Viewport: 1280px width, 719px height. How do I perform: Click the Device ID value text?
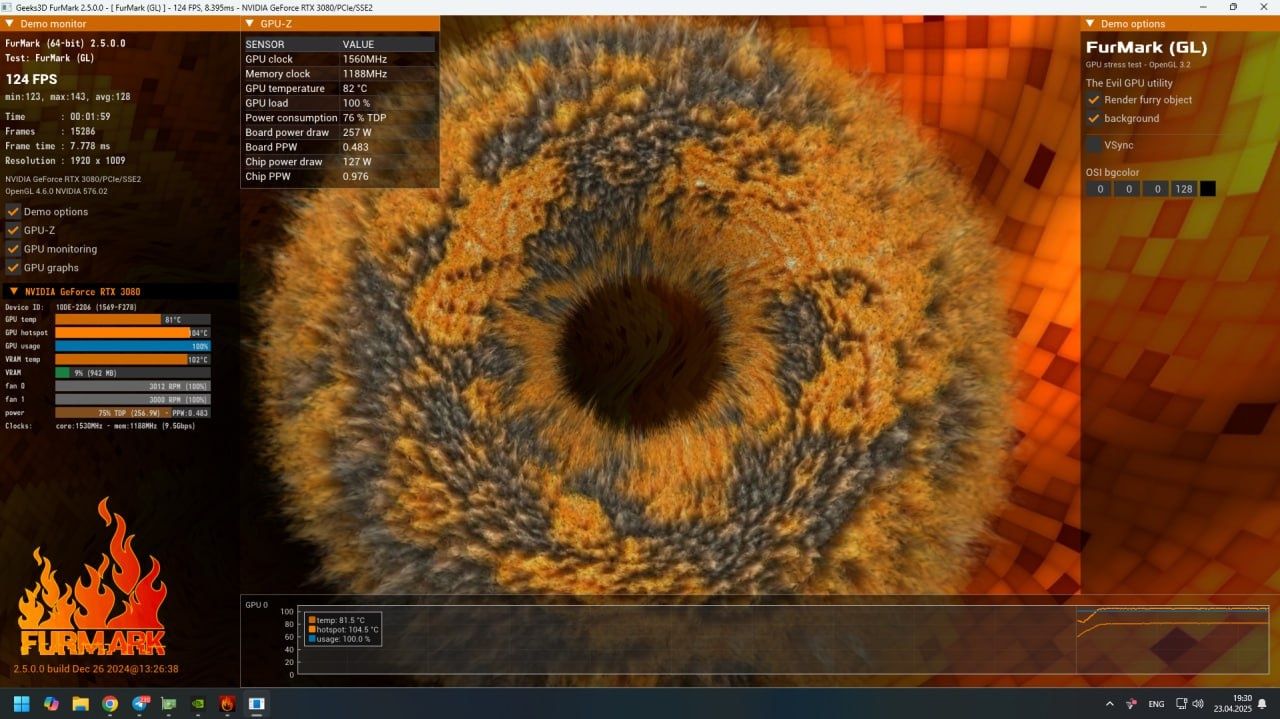coord(96,307)
